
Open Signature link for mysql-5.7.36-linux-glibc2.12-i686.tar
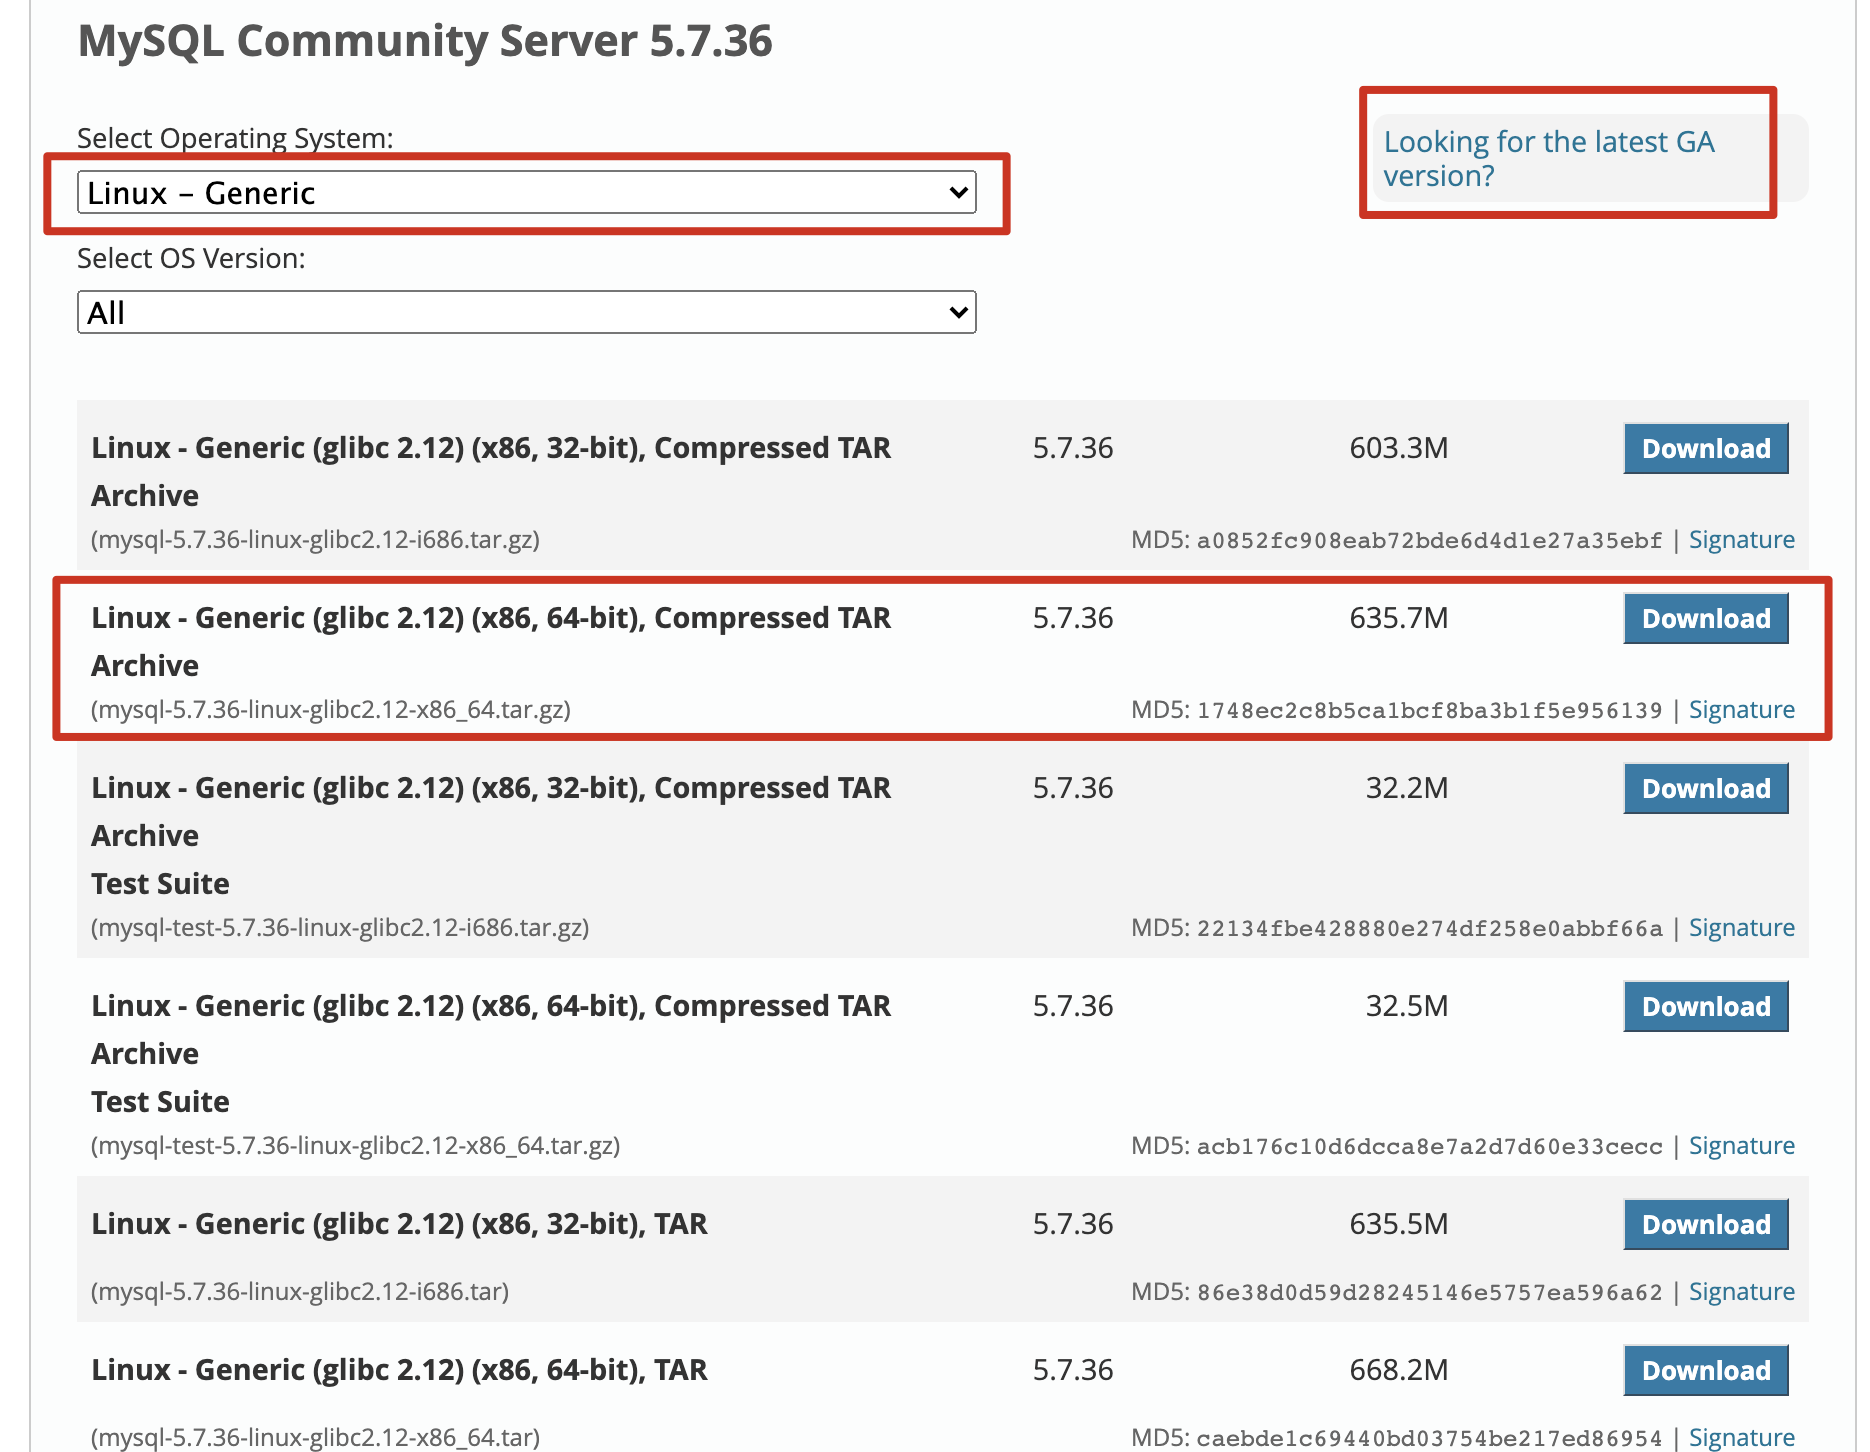[1741, 1292]
